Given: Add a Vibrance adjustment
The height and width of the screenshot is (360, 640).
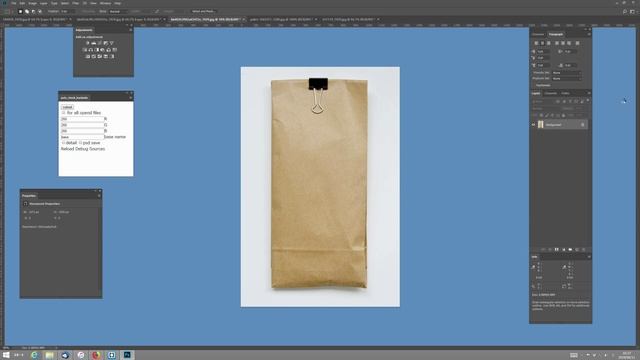Looking at the screenshot, I should (x=111, y=43).
